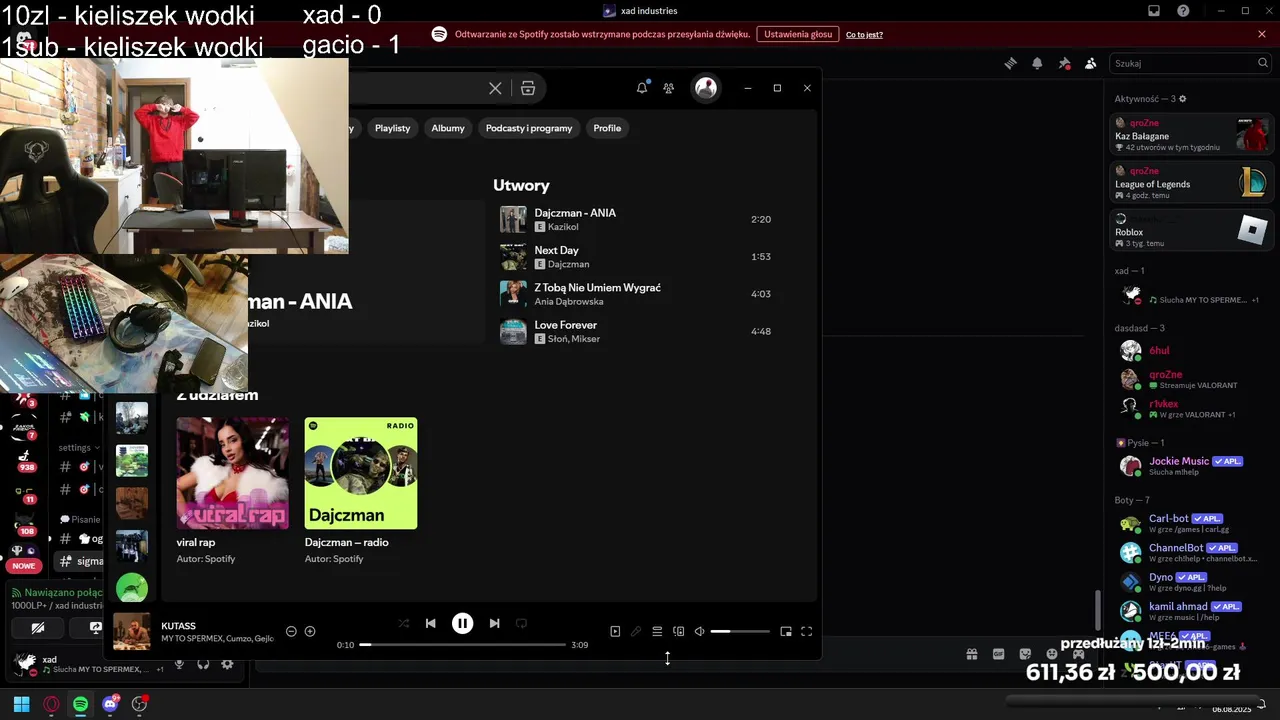
Task: Open Discord notification settings bell
Action: (x=1037, y=63)
